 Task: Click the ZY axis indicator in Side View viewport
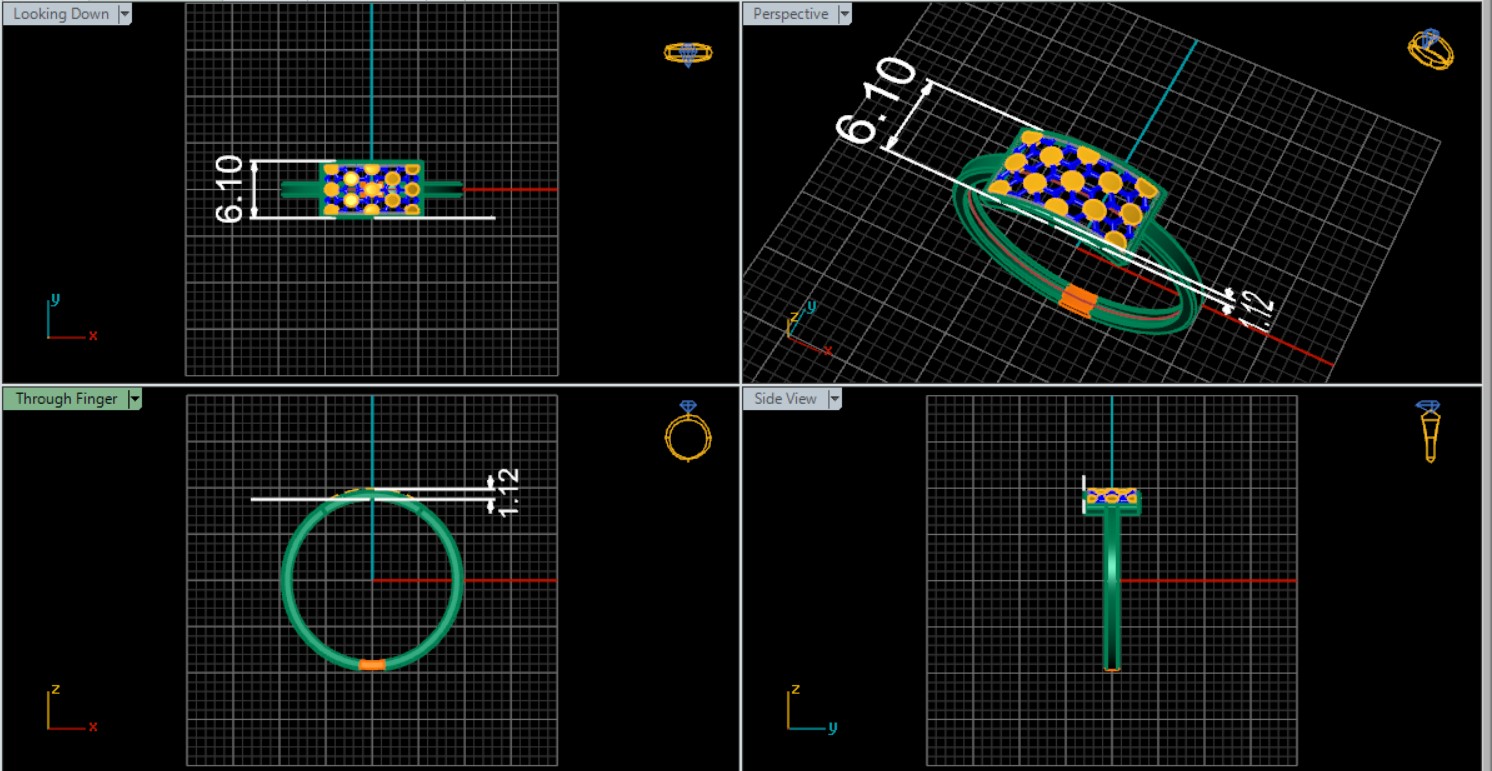pos(803,712)
